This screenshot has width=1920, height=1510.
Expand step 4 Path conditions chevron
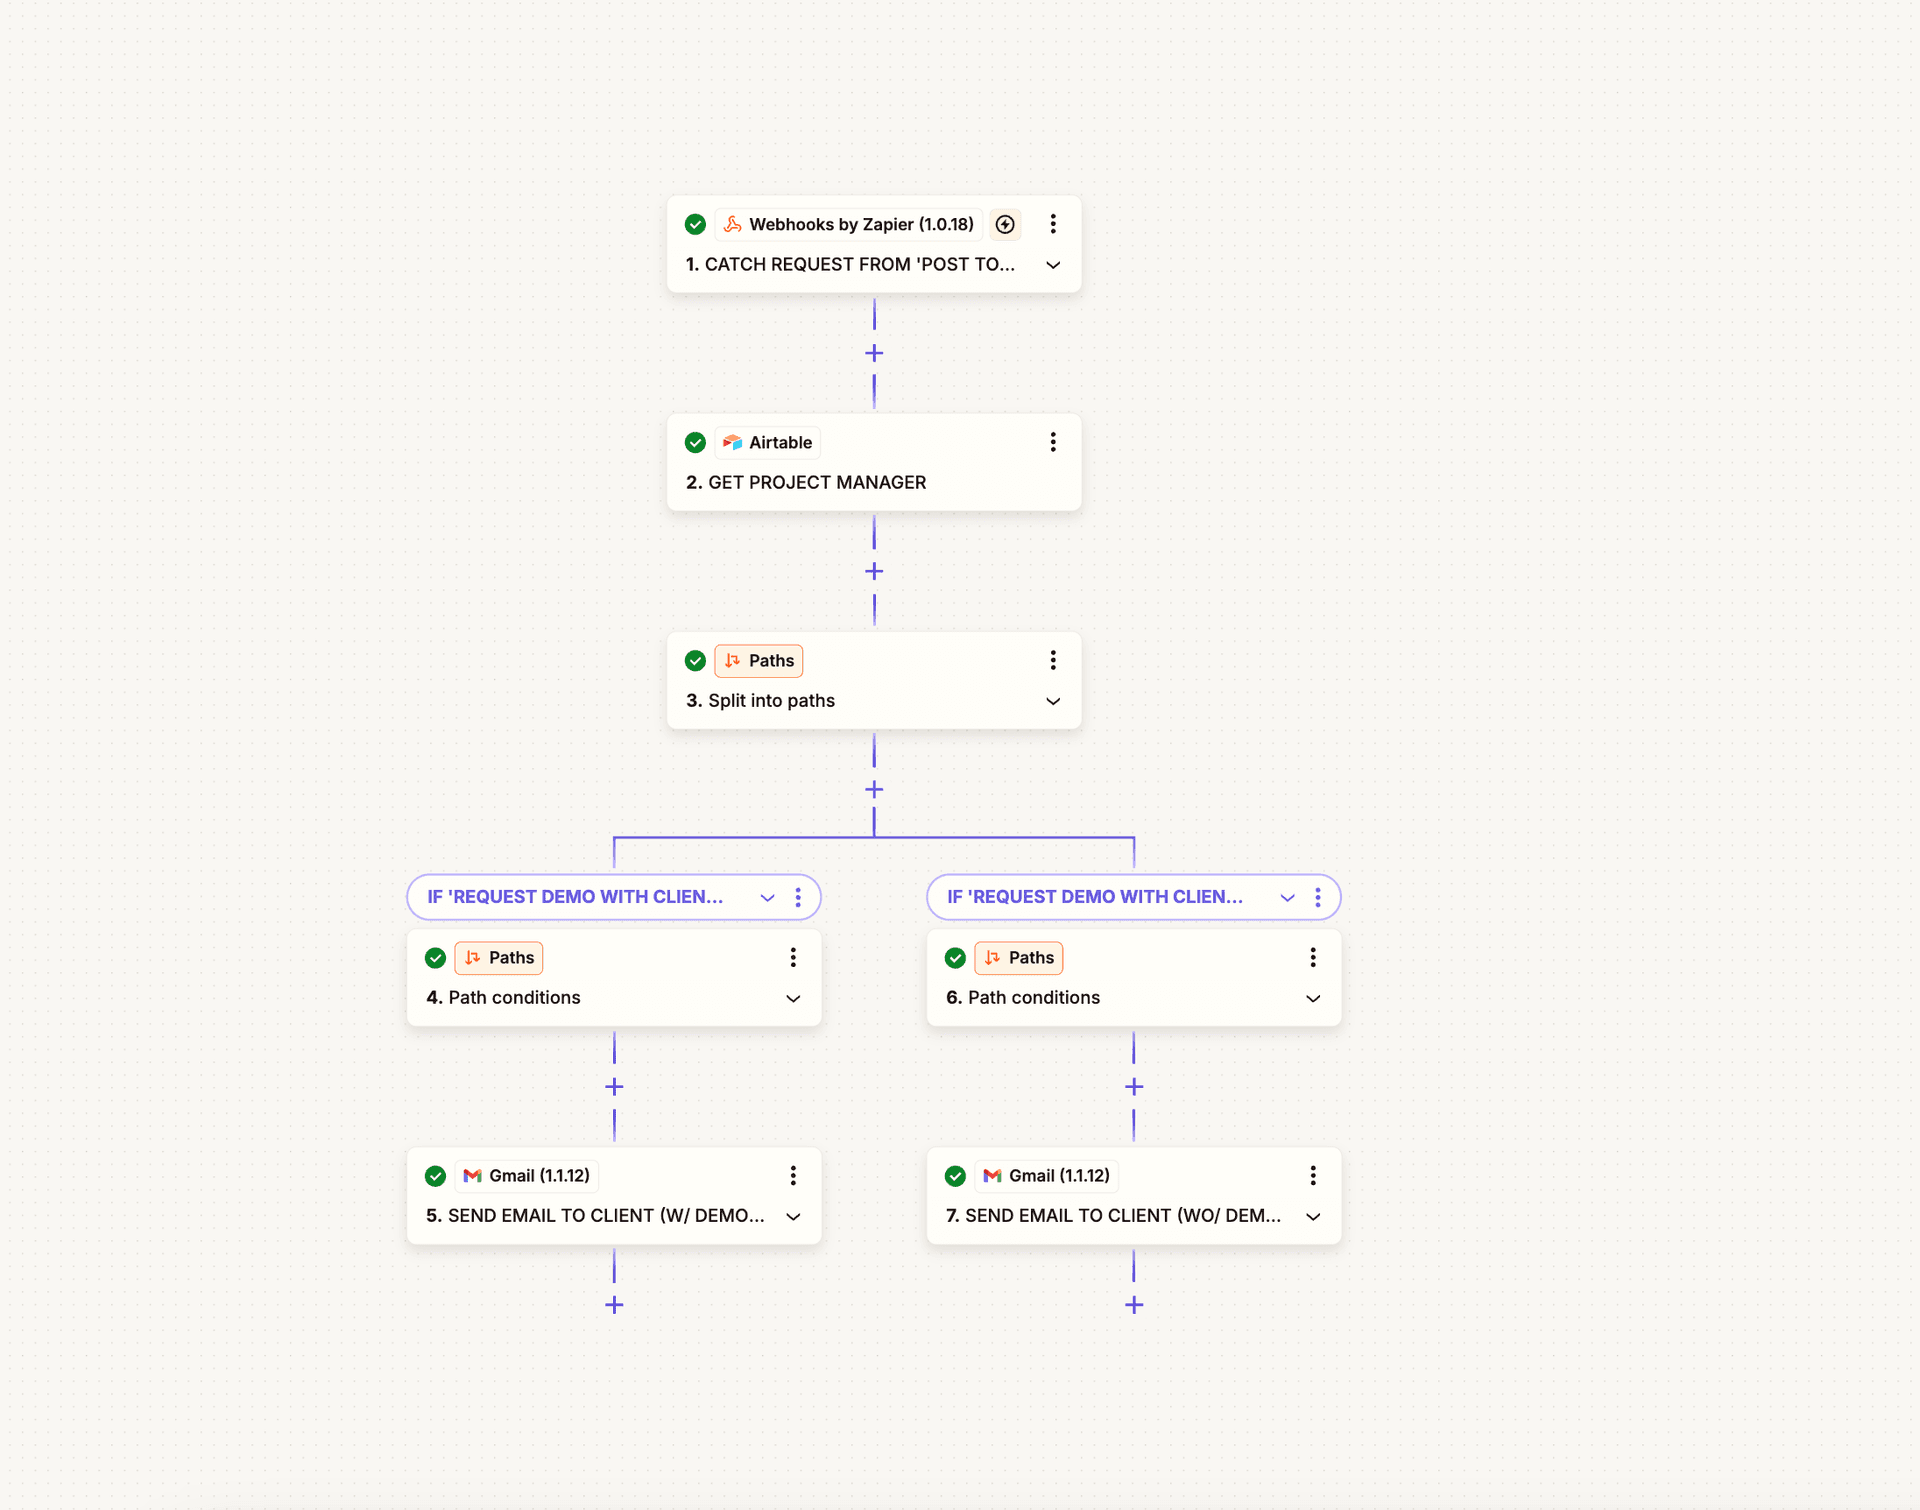coord(793,998)
